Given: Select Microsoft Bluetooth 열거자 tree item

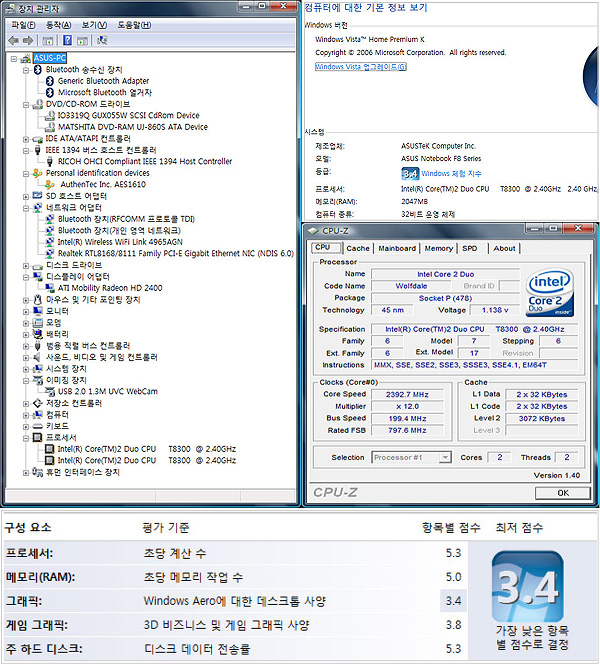Looking at the screenshot, I should pyautogui.click(x=105, y=92).
